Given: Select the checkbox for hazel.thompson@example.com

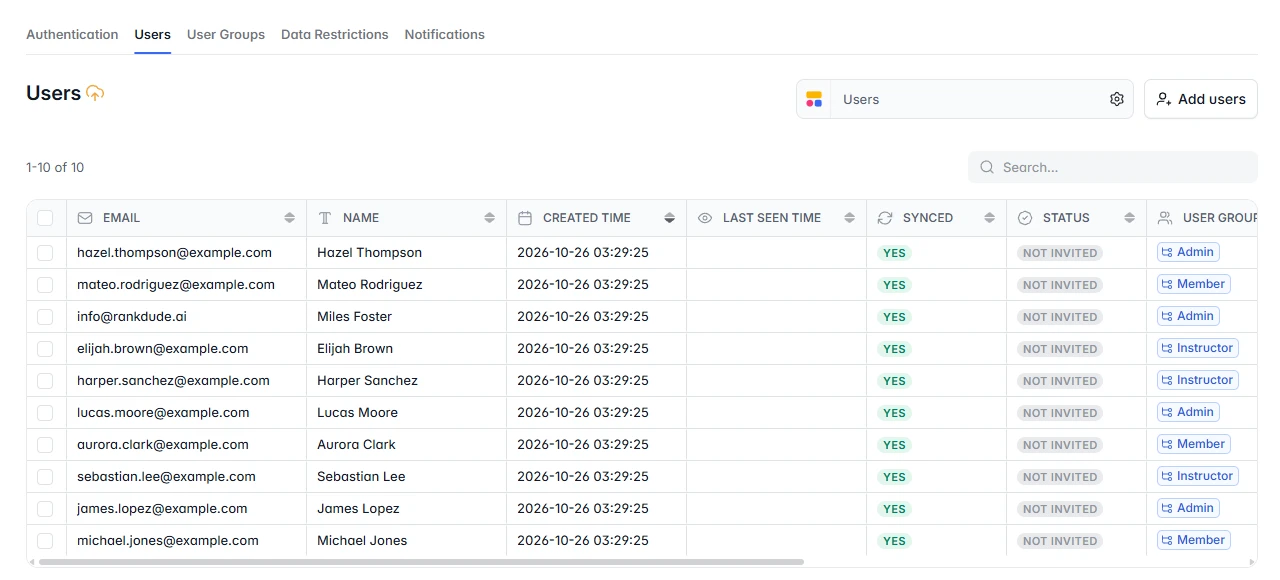Looking at the screenshot, I should pos(45,252).
